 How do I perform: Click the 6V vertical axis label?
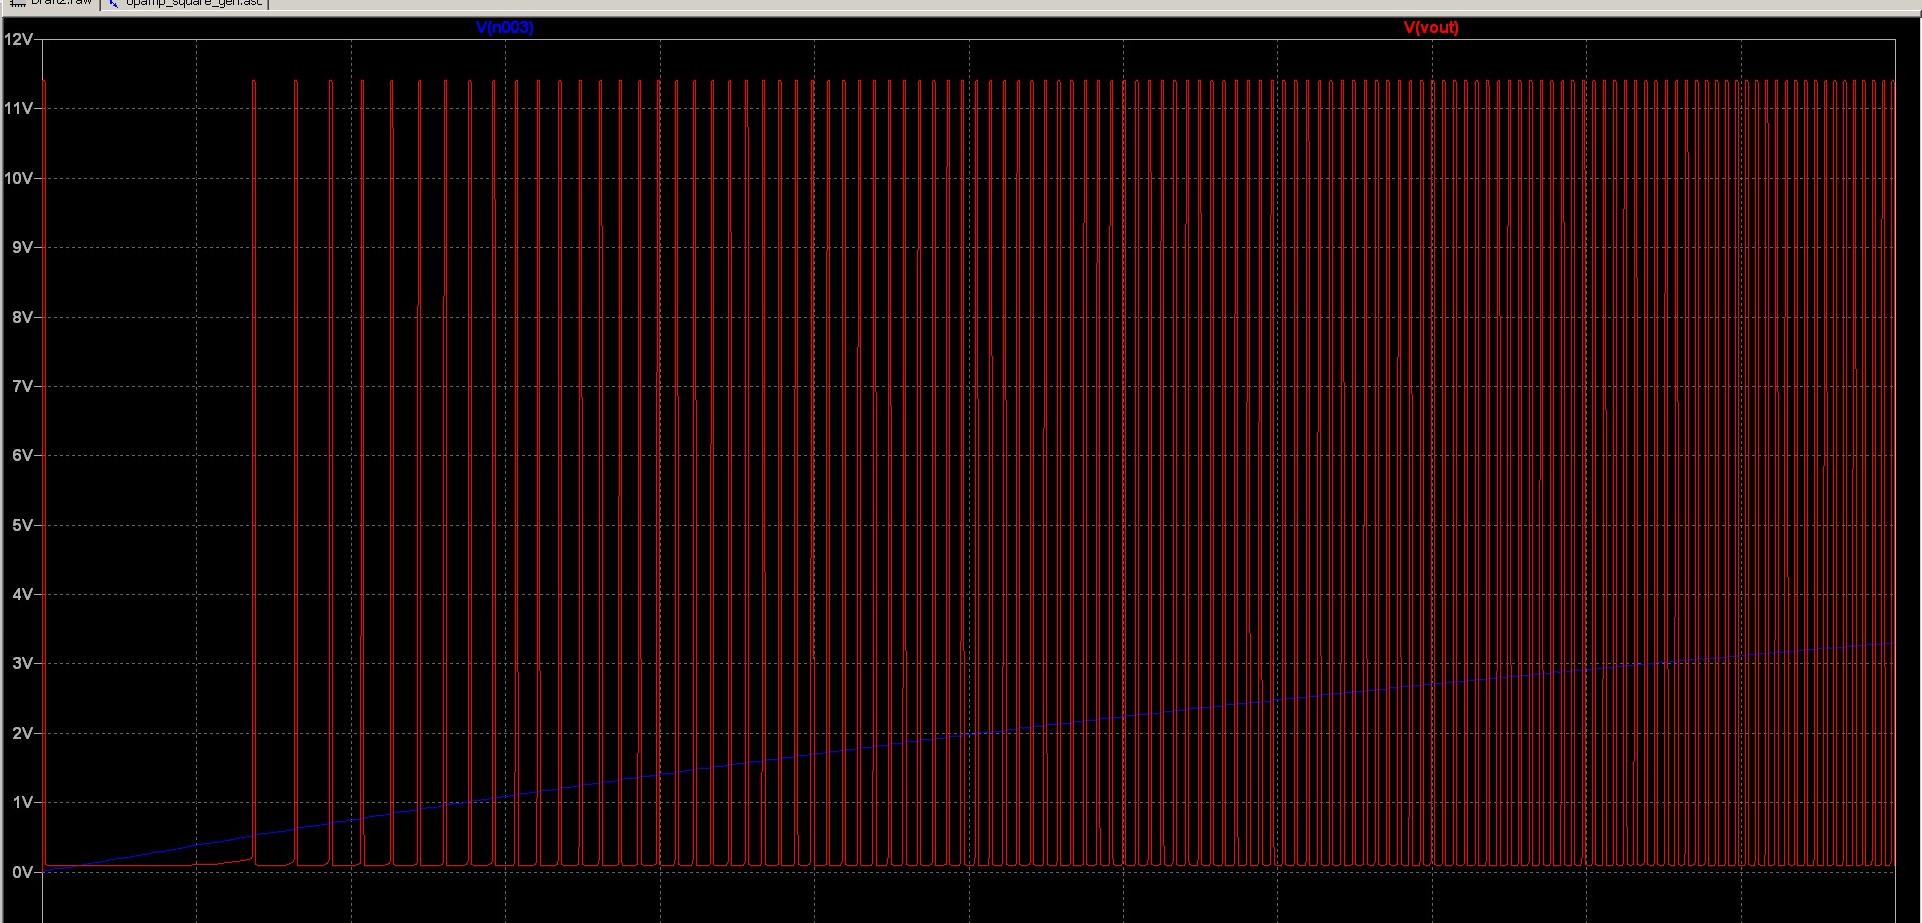tap(23, 455)
